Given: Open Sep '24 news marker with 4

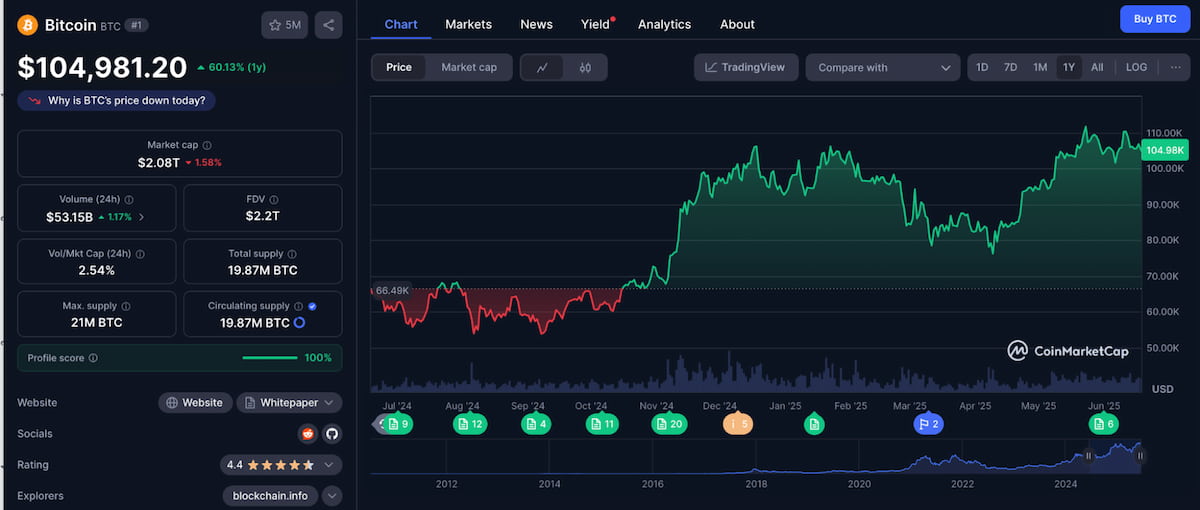Looking at the screenshot, I should pos(536,424).
